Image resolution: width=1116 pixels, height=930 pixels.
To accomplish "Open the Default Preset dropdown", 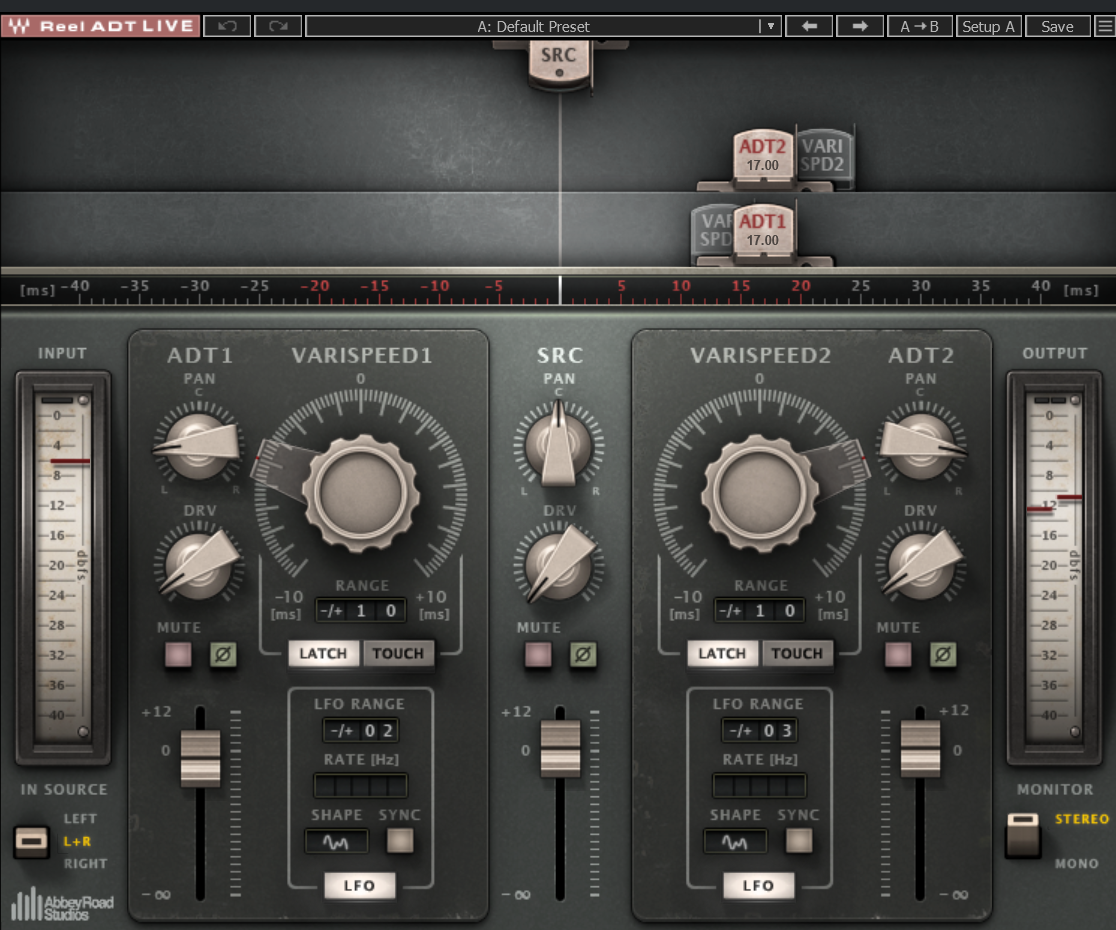I will point(544,26).
